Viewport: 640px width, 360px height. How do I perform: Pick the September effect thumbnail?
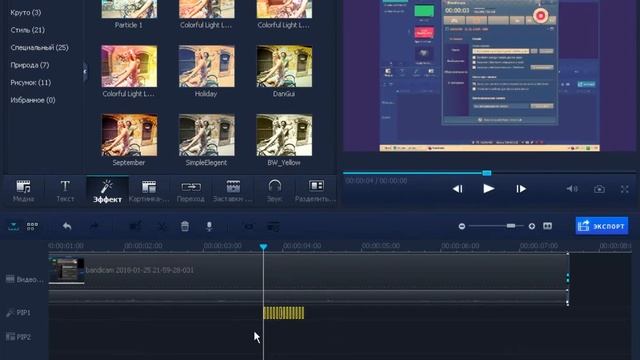[x=129, y=135]
